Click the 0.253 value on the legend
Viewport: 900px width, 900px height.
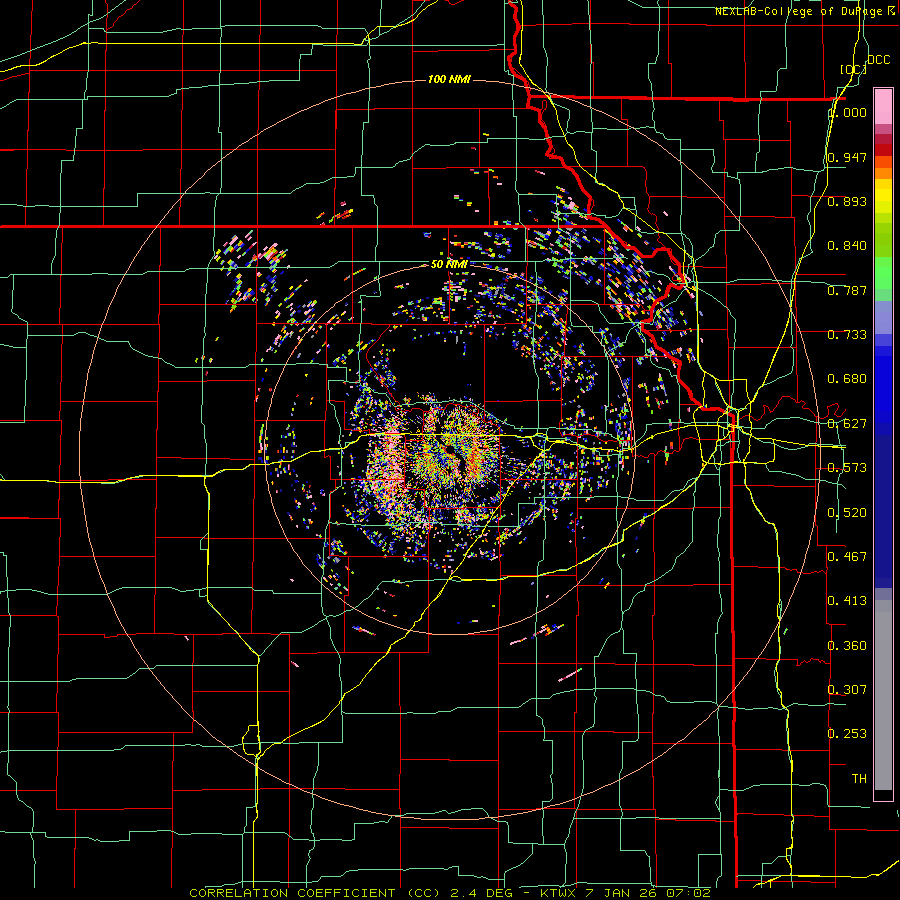tap(847, 734)
